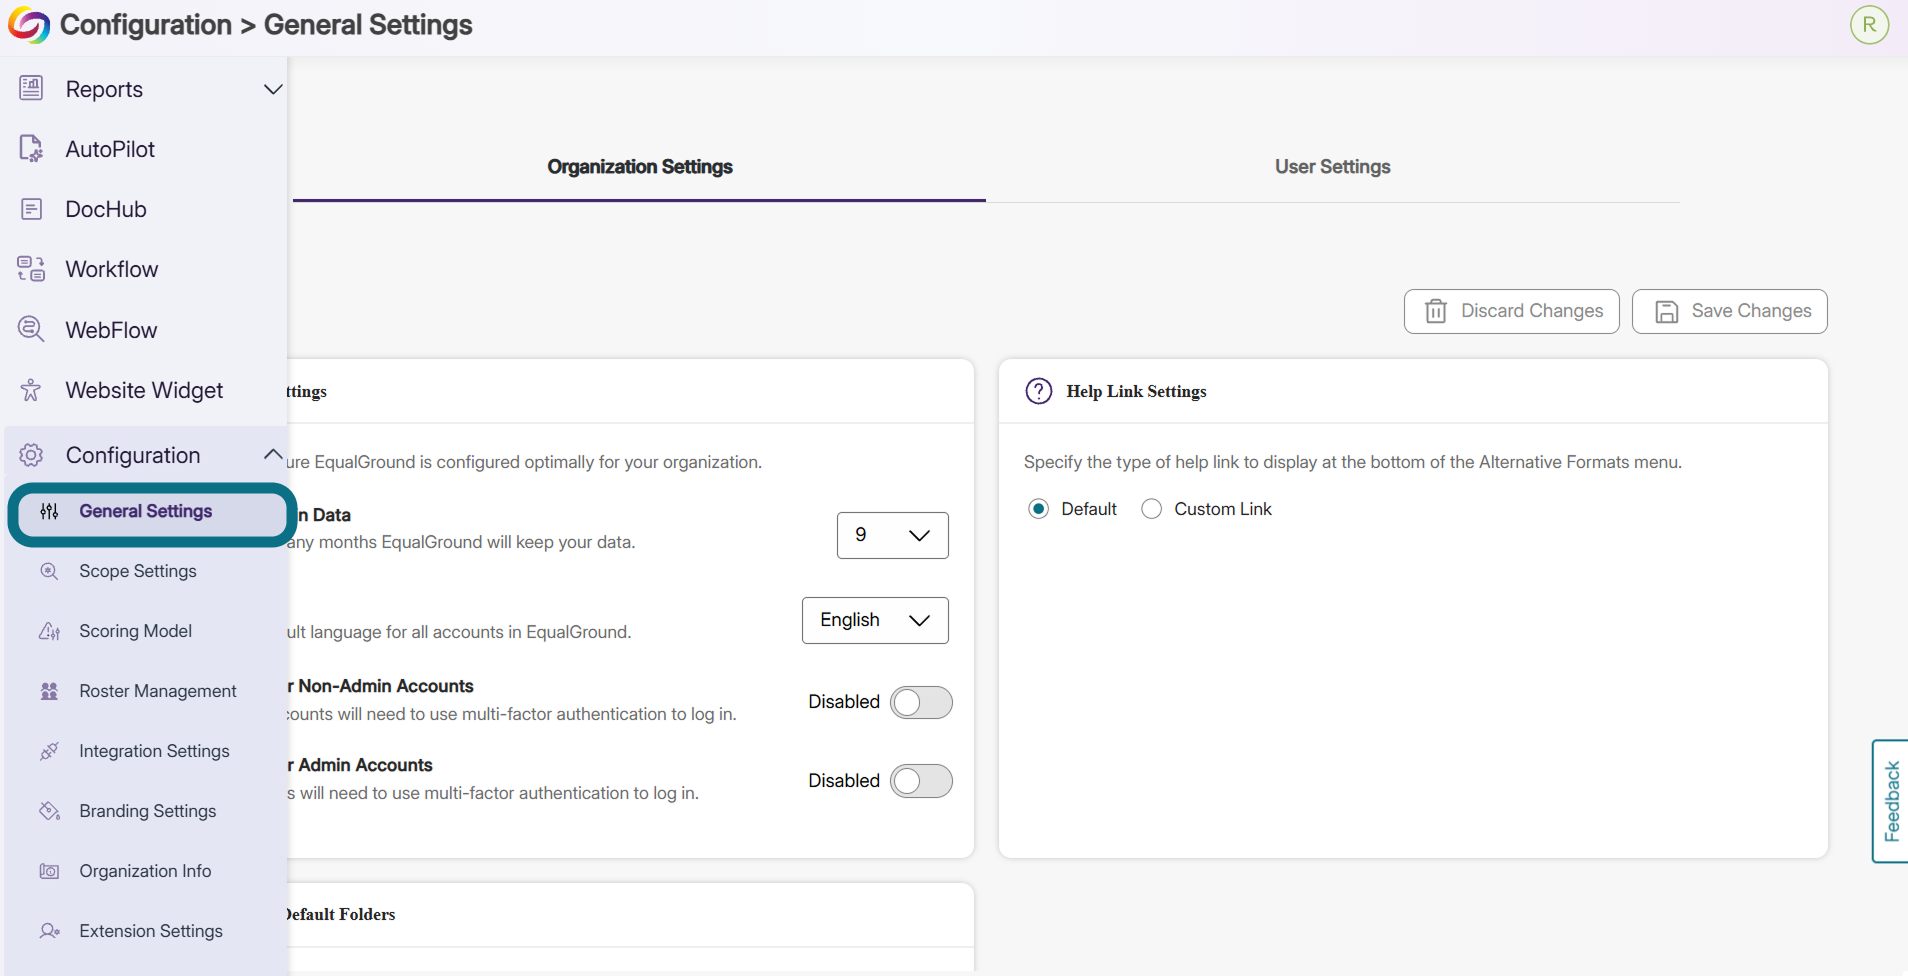This screenshot has width=1908, height=976.
Task: Select the Custom Link radio button
Action: click(1152, 509)
